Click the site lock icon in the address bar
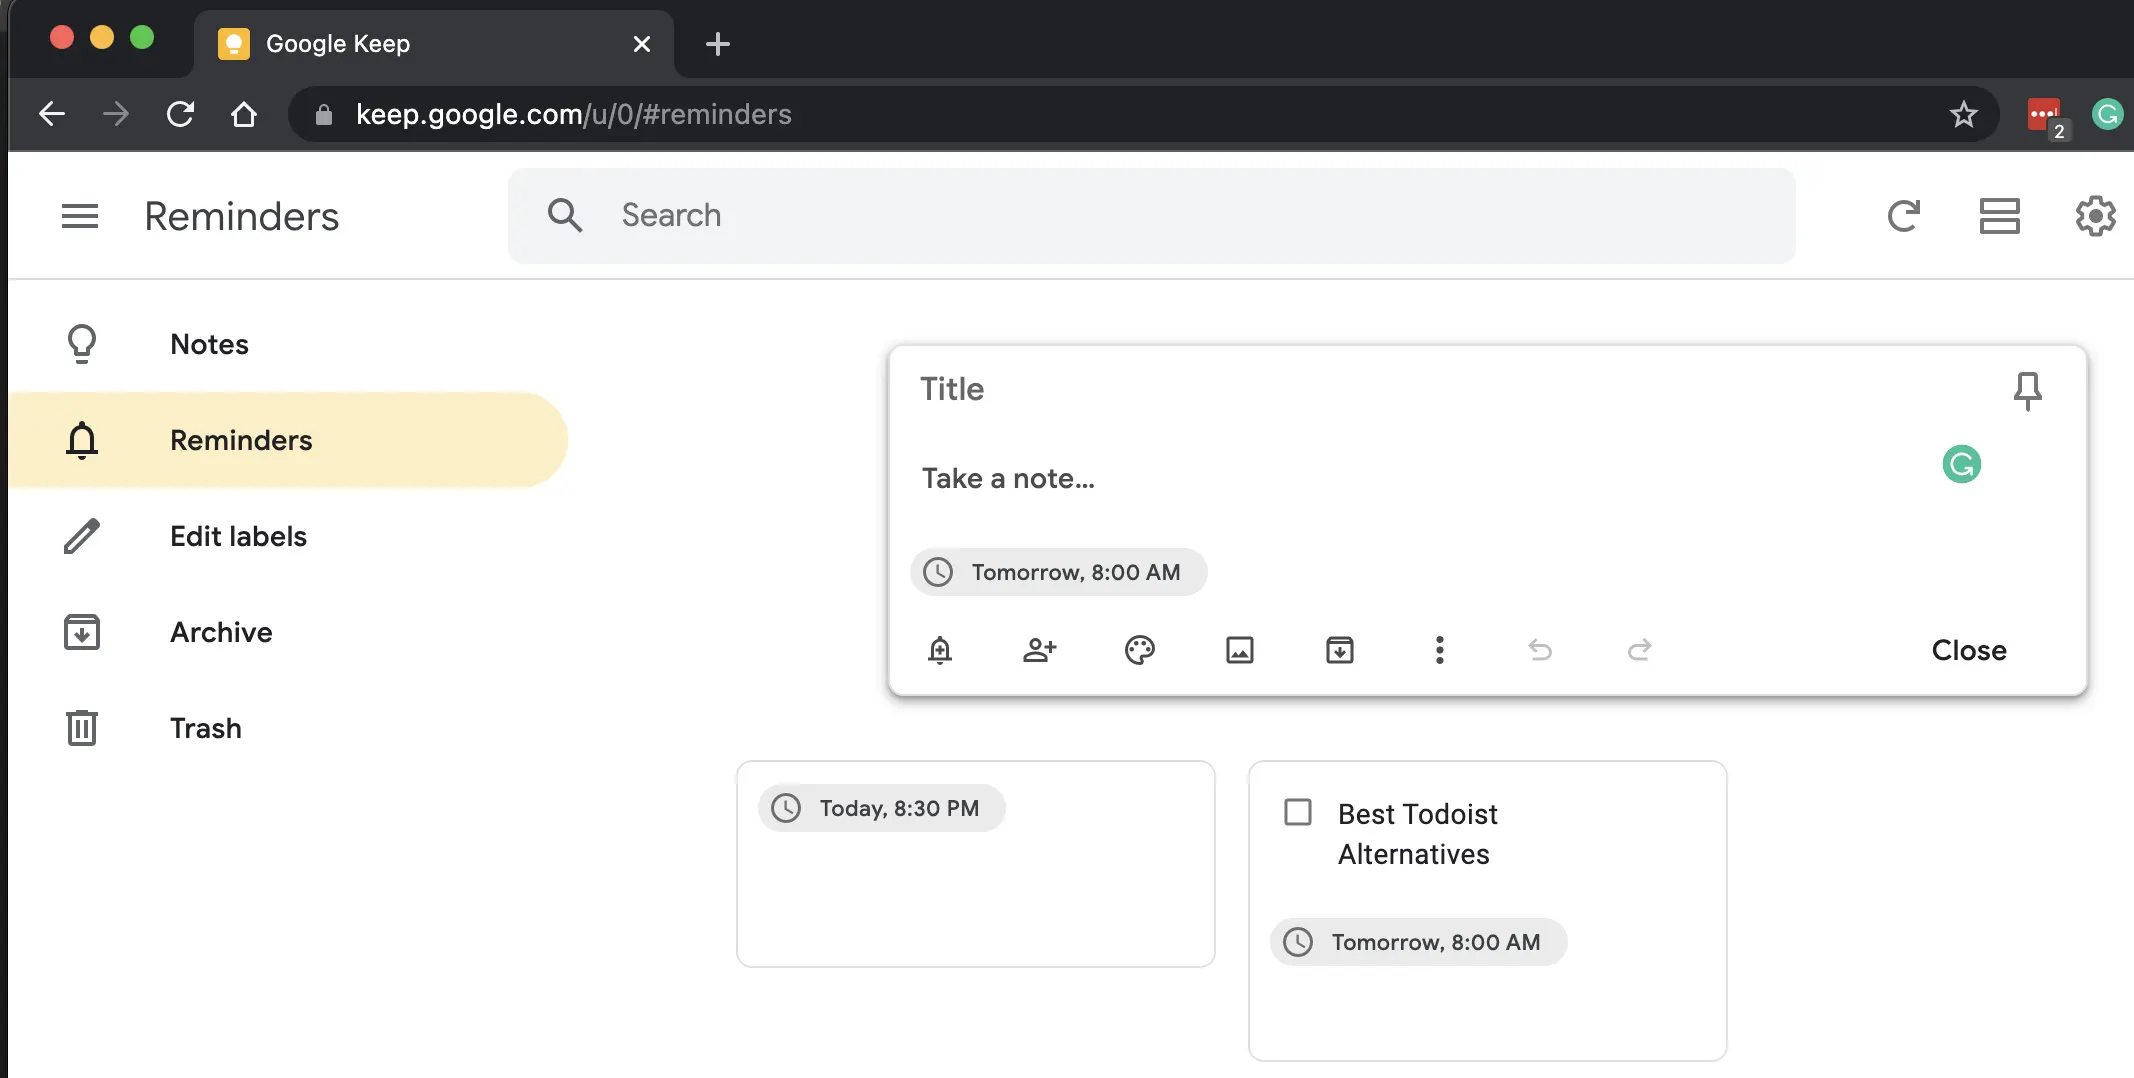The height and width of the screenshot is (1078, 2134). pos(323,115)
